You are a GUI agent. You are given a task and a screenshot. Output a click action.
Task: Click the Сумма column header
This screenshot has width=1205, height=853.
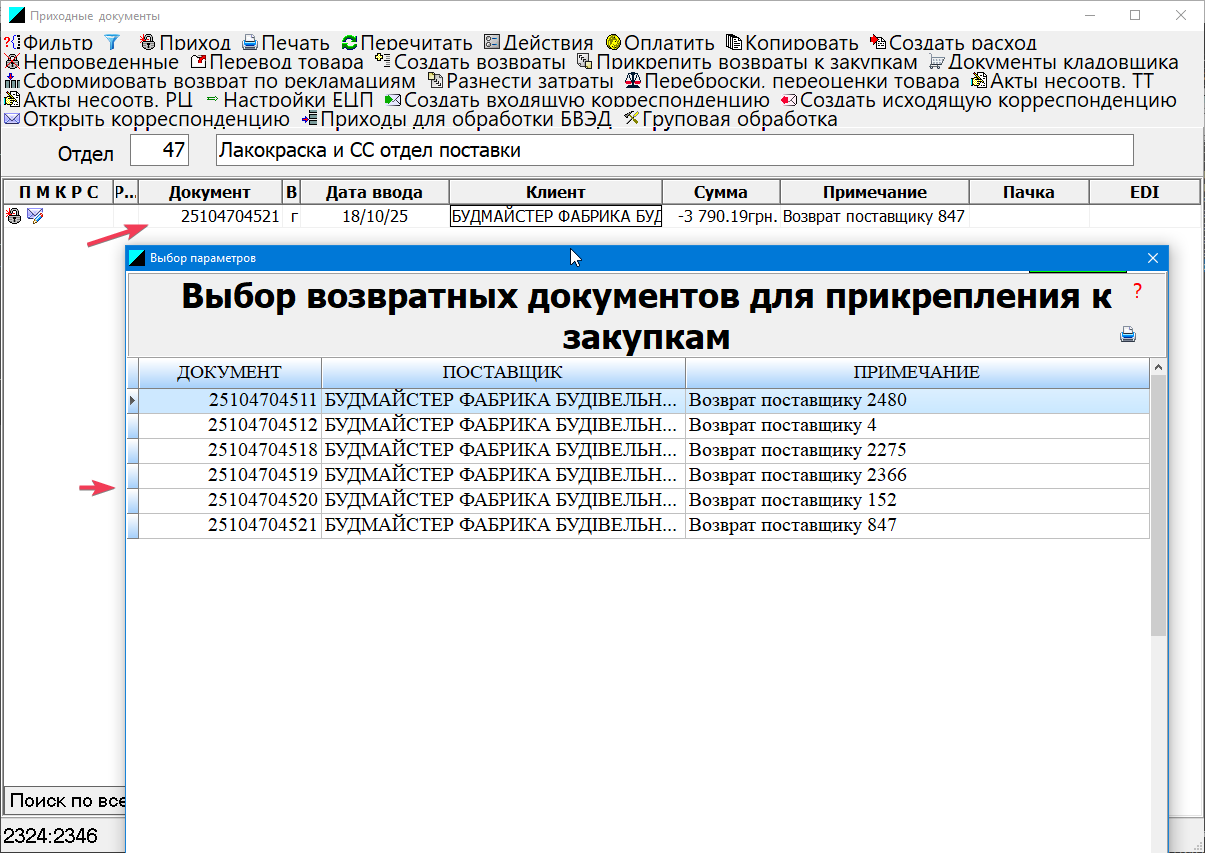[721, 192]
